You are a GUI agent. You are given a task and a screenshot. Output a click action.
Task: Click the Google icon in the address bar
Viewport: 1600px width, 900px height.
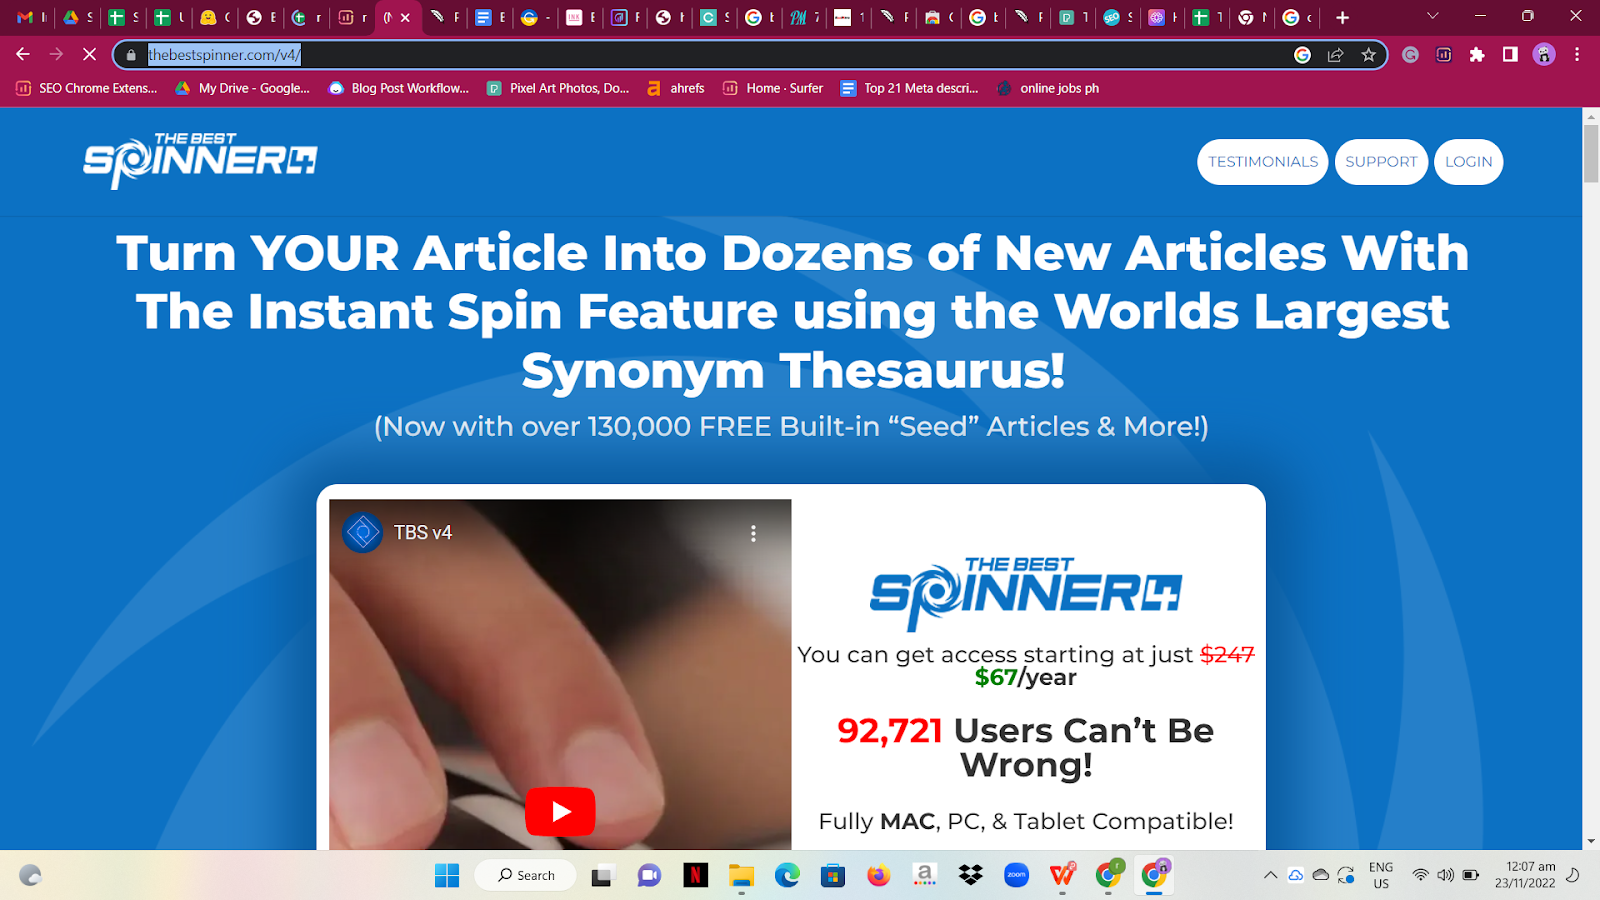(x=1302, y=55)
